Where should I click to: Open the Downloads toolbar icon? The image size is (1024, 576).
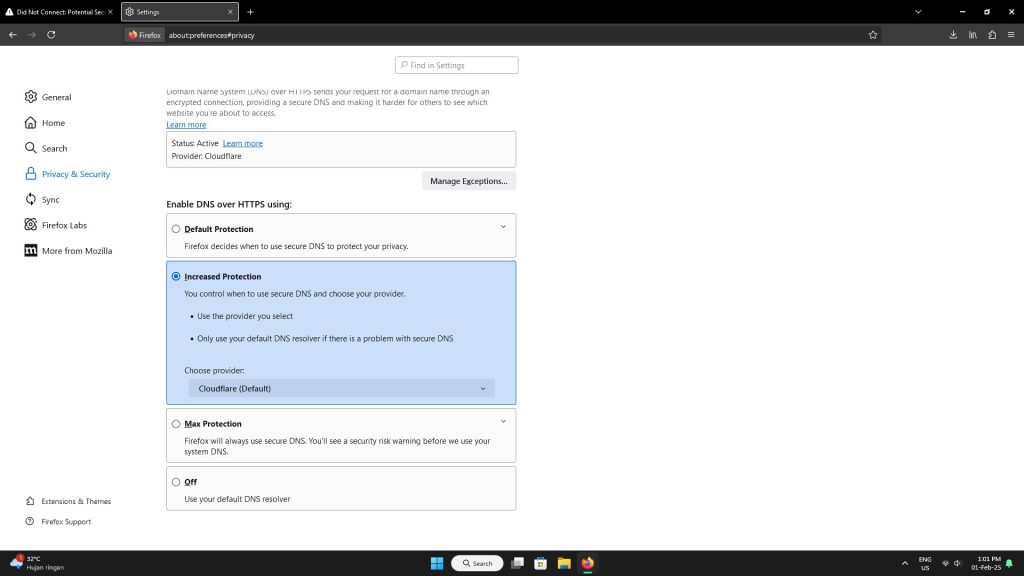[953, 34]
